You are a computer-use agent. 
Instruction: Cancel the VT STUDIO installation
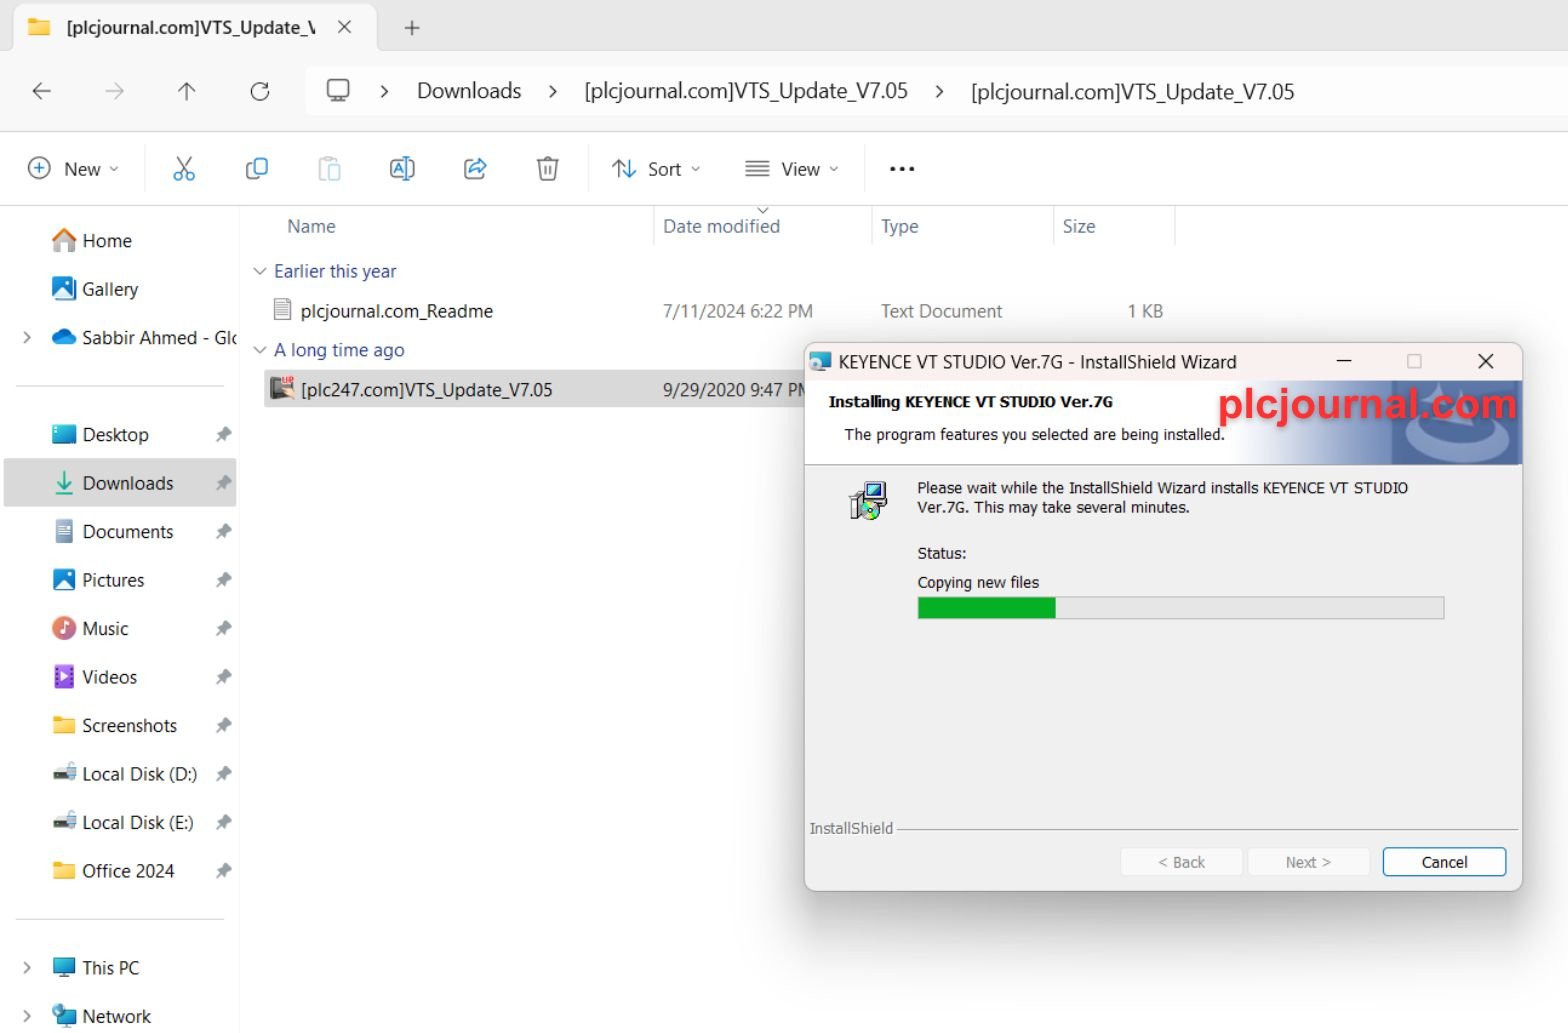pos(1443,862)
